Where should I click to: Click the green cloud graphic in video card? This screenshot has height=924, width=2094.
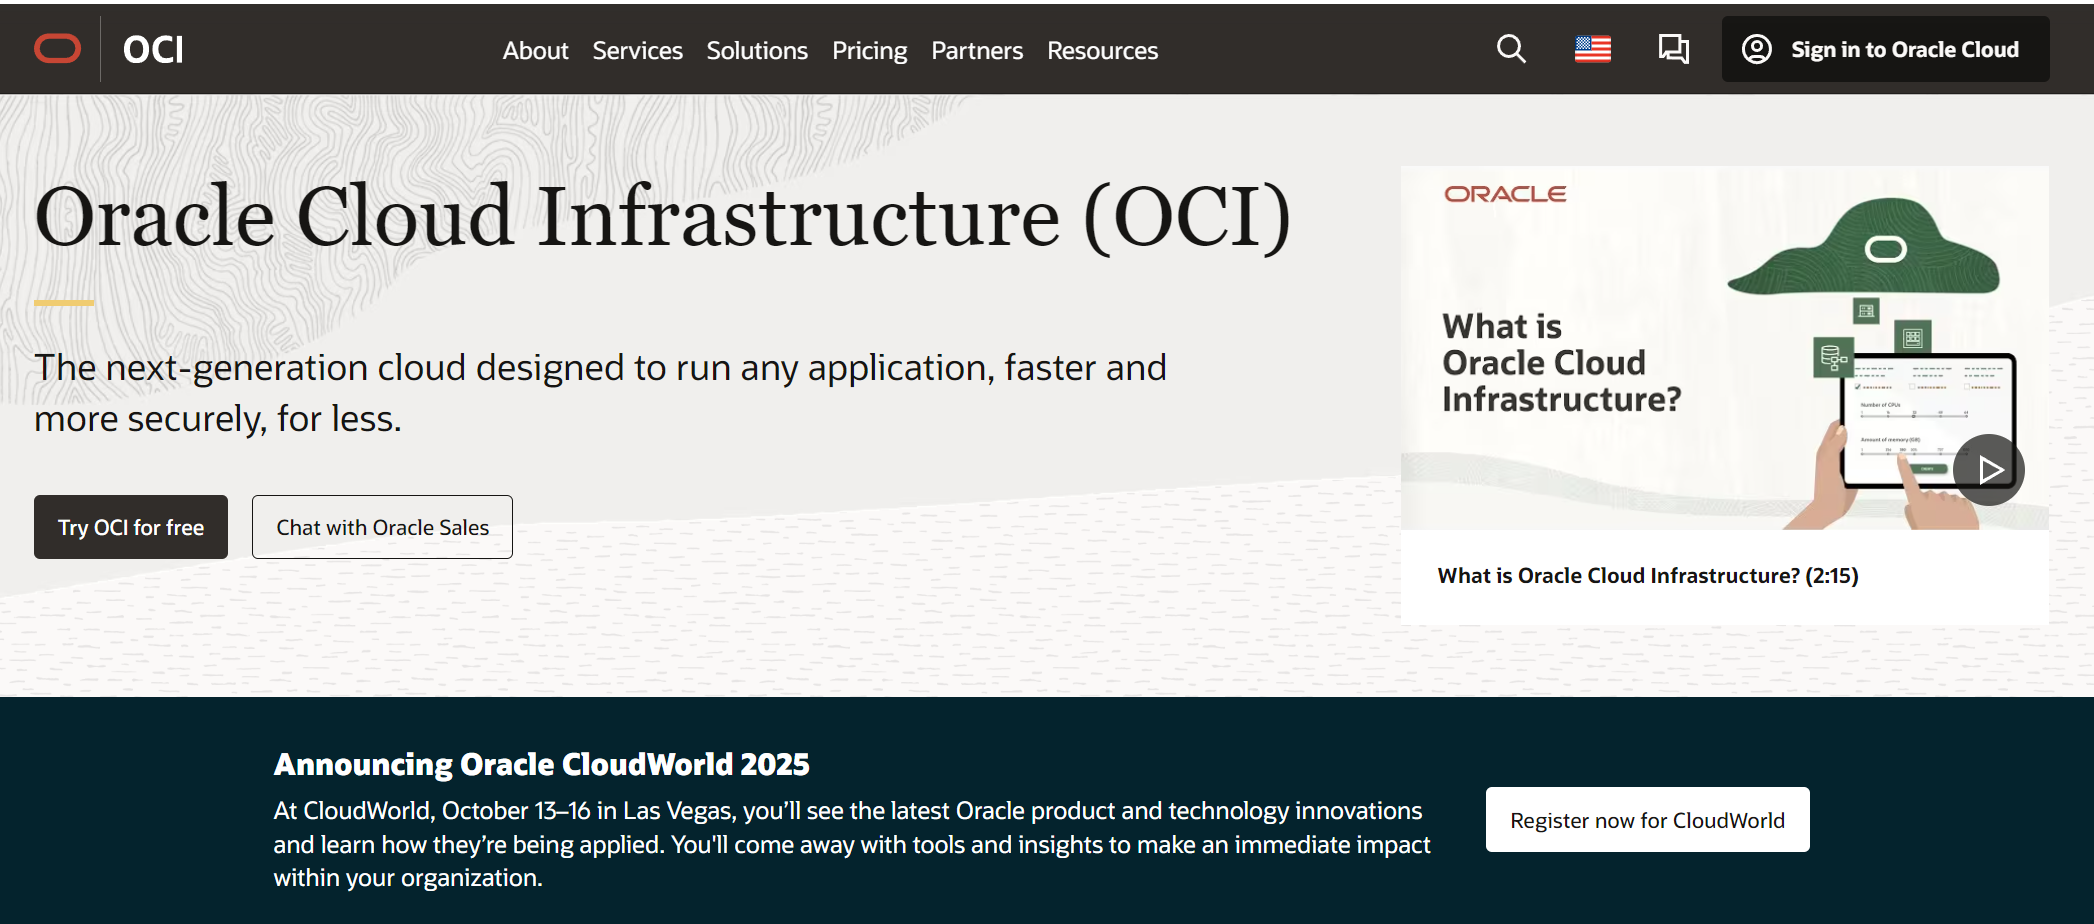coord(1863,246)
